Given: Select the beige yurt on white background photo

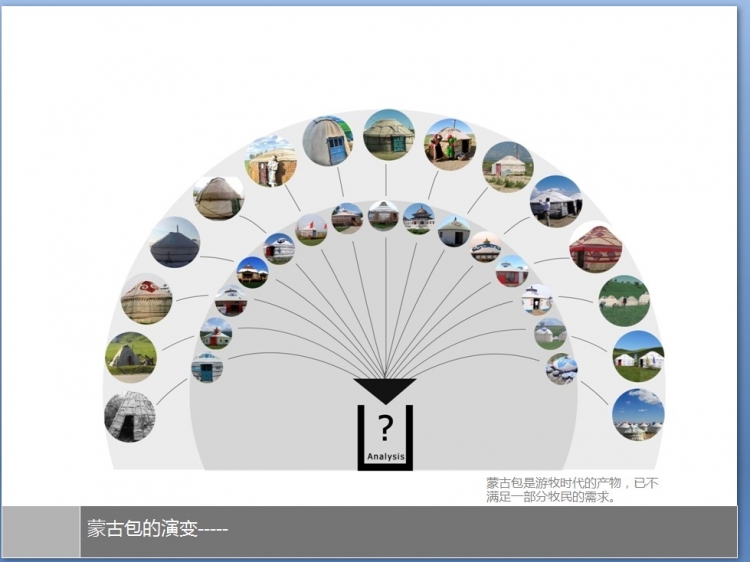Looking at the screenshot, I should (x=219, y=198).
